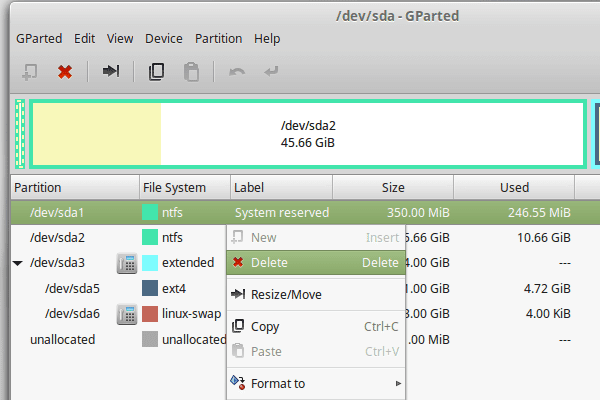This screenshot has width=600, height=400.
Task: Select the small /dev/sda1 dashed block in disk map
Action: click(20, 134)
